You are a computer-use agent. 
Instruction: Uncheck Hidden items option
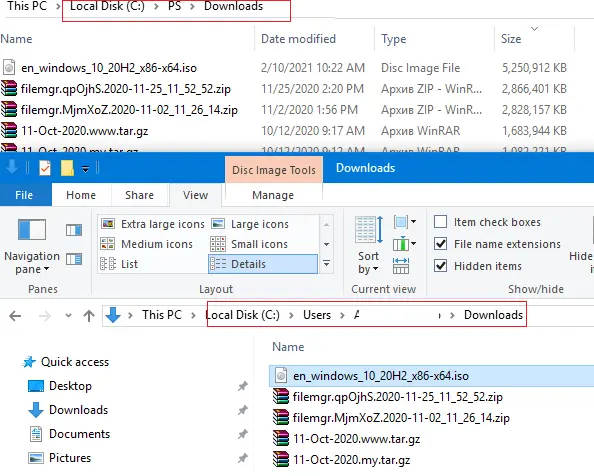[478, 266]
